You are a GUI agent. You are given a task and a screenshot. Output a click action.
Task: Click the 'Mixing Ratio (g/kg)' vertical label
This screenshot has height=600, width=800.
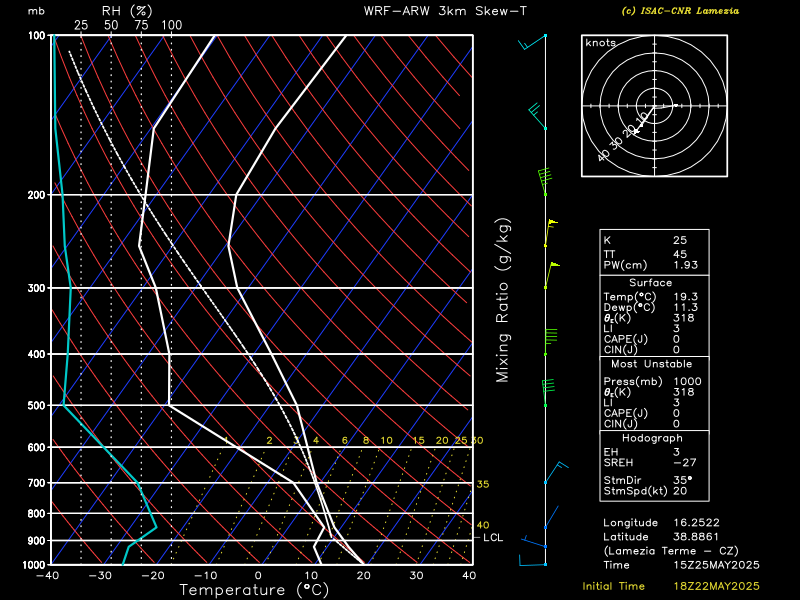pyautogui.click(x=503, y=301)
